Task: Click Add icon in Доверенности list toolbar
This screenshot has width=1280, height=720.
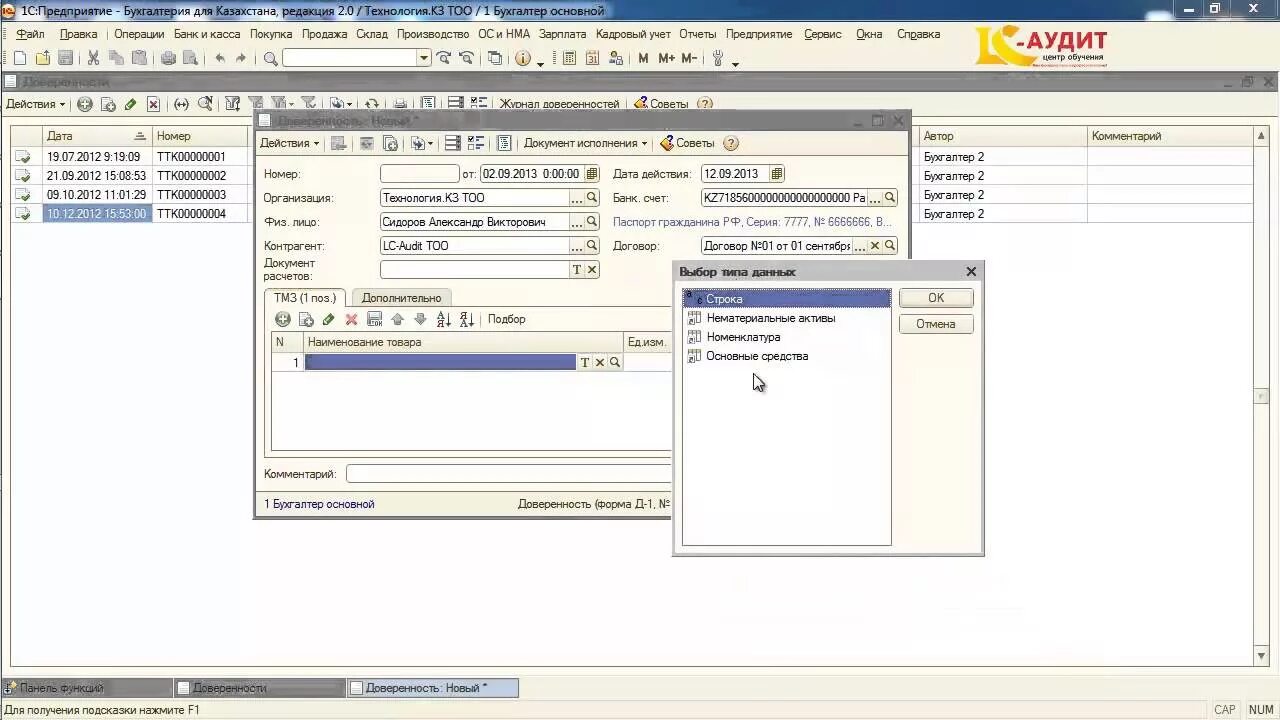Action: tap(85, 103)
